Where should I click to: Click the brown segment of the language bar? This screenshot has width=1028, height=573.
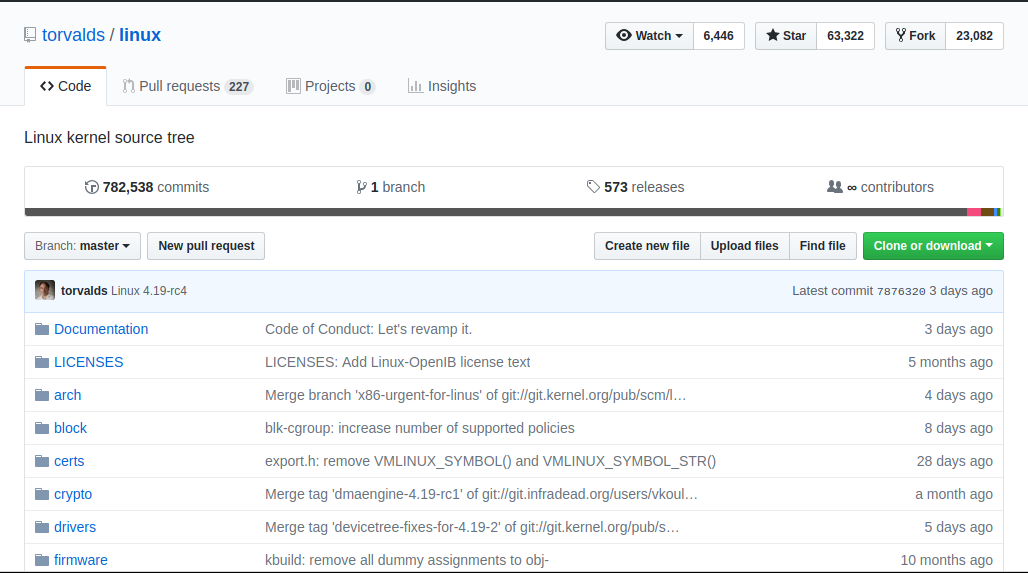[x=987, y=212]
